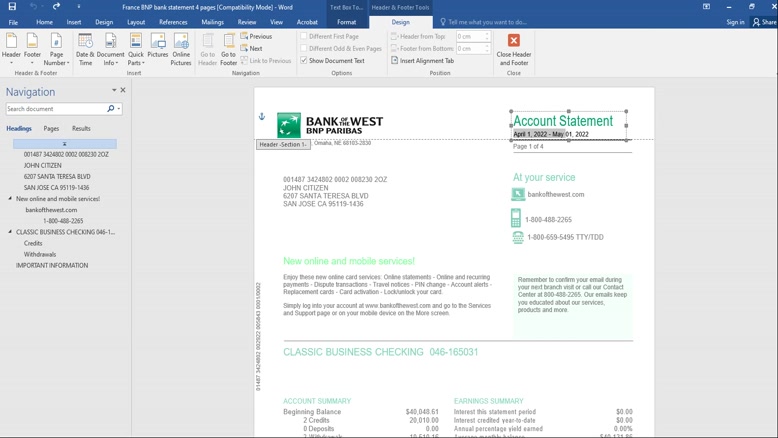Expand the Page Number dropdown
Screen dimensions: 778x438
point(56,50)
